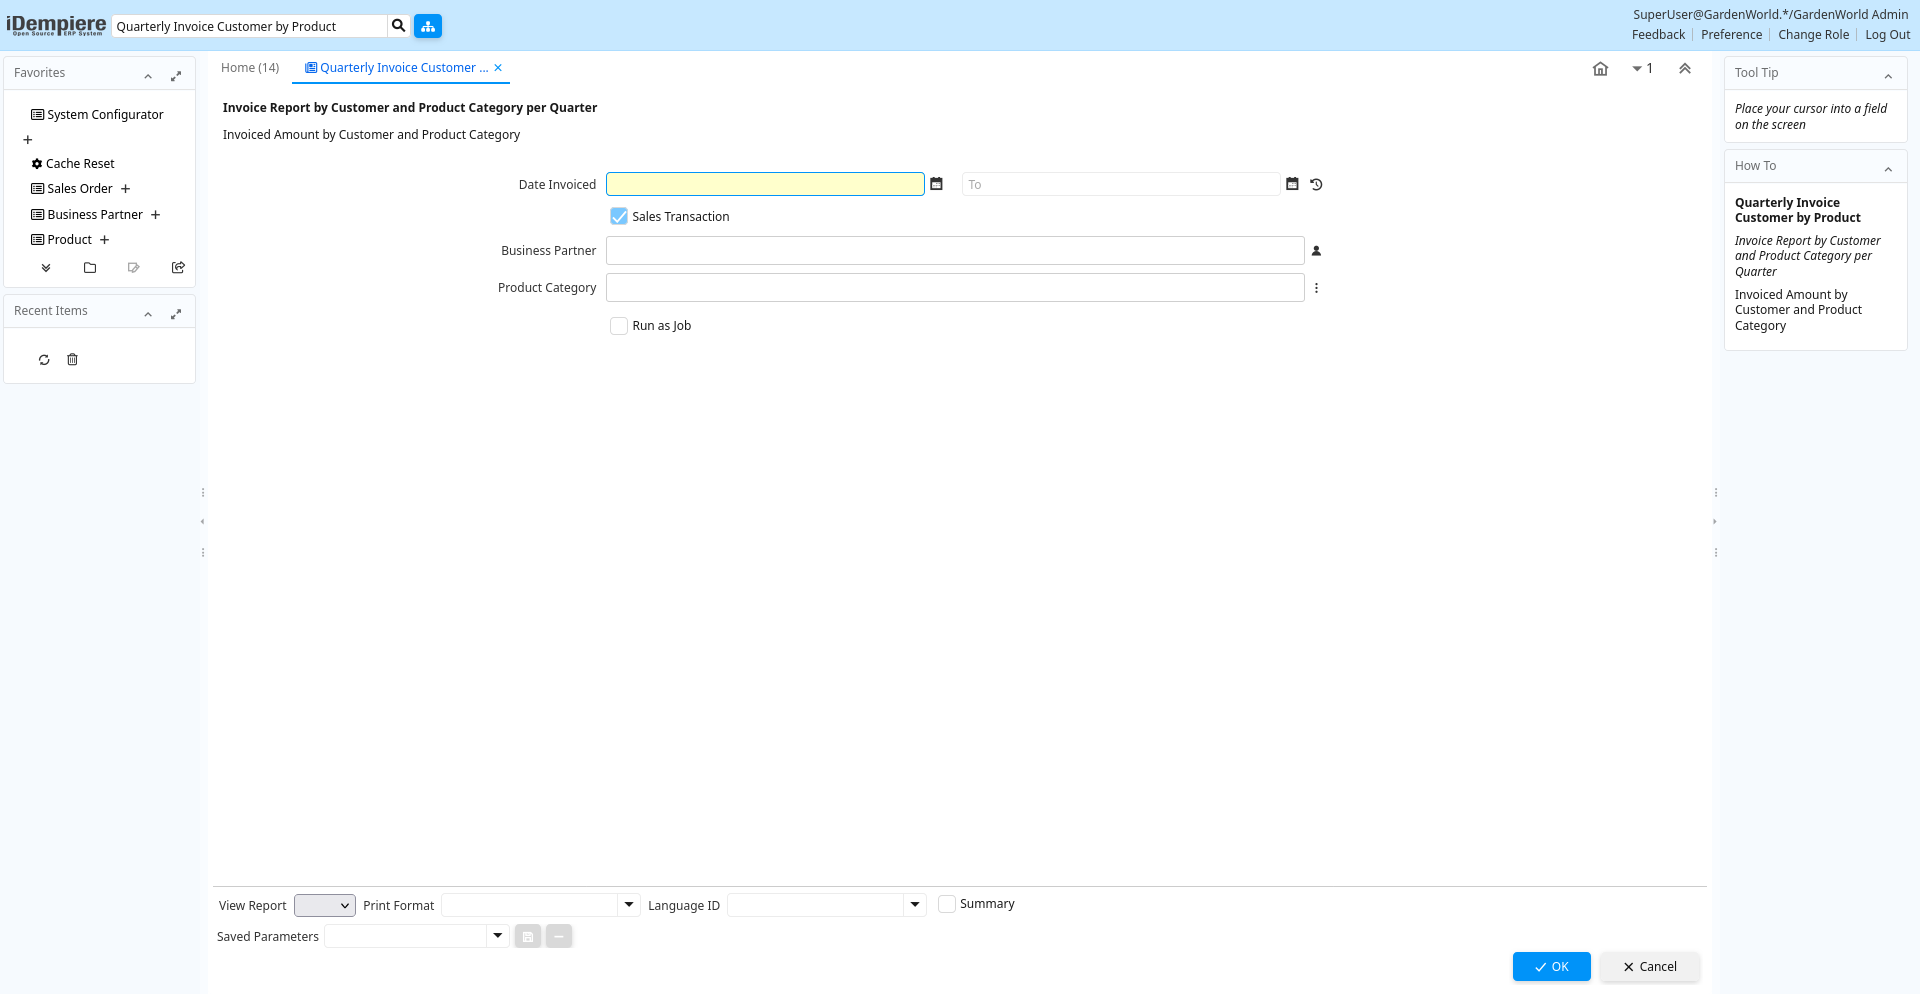
Task: Open Business Partner lookup person icon
Action: pyautogui.click(x=1316, y=251)
